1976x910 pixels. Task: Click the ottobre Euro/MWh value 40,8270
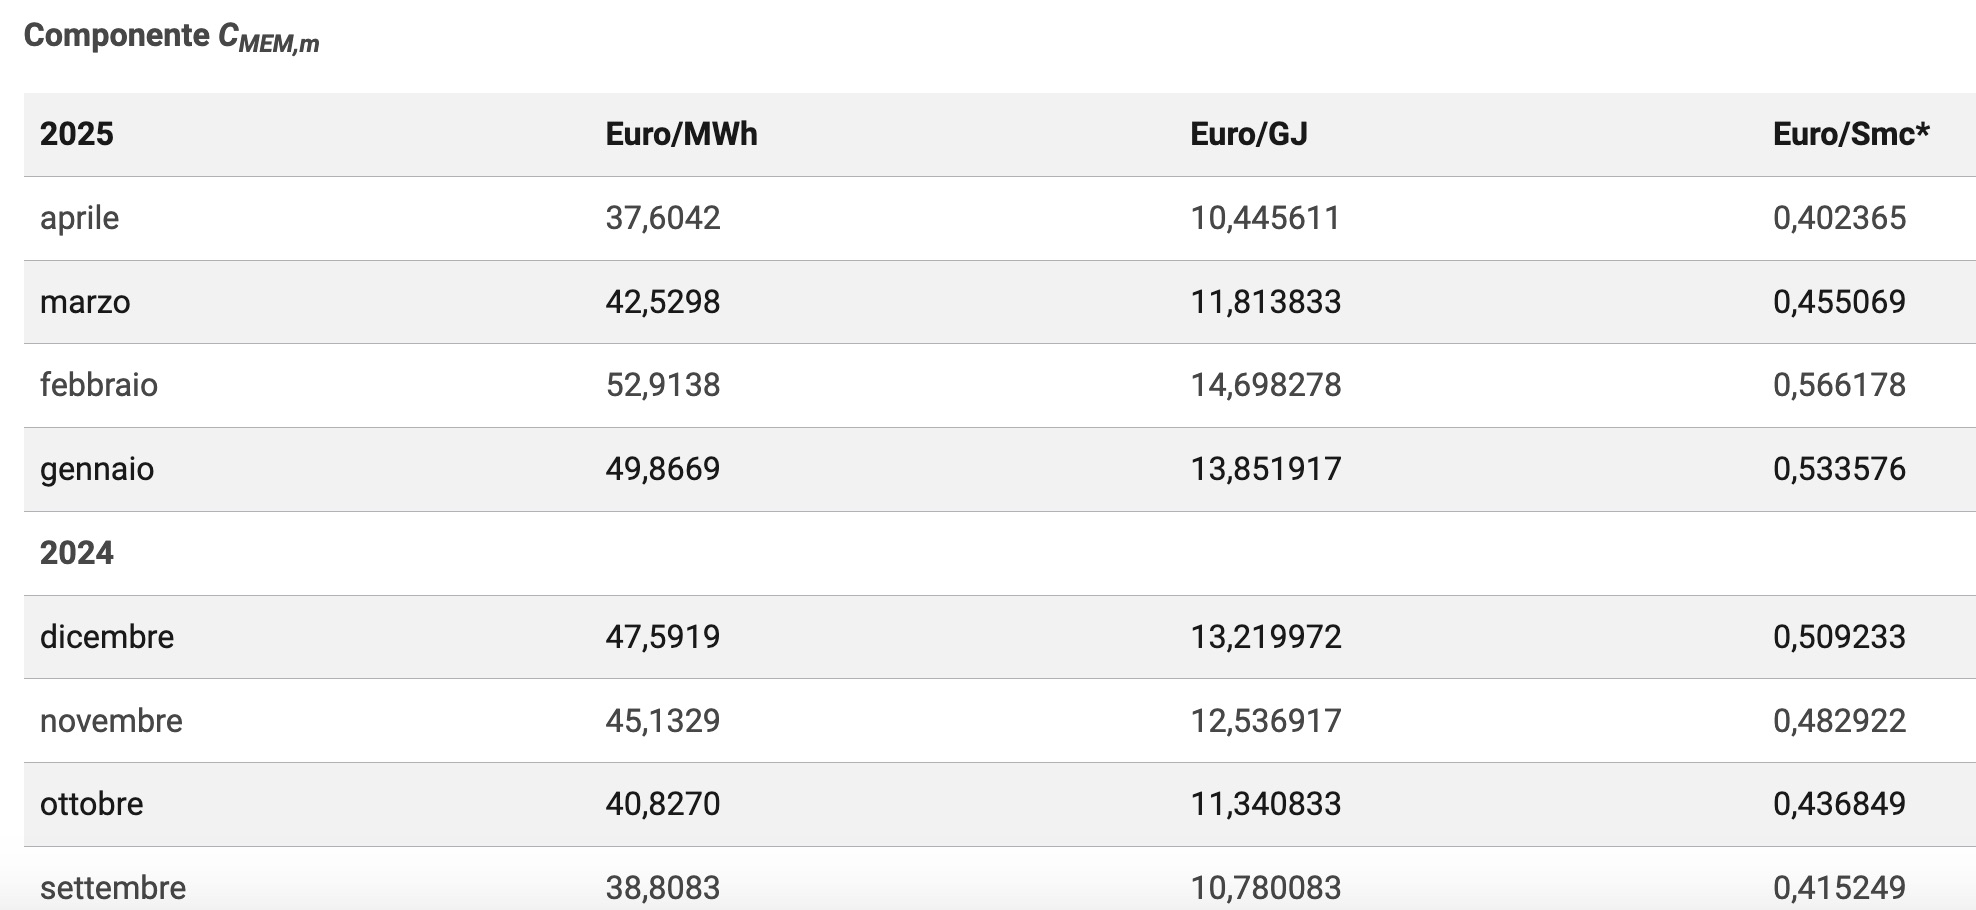tap(662, 804)
